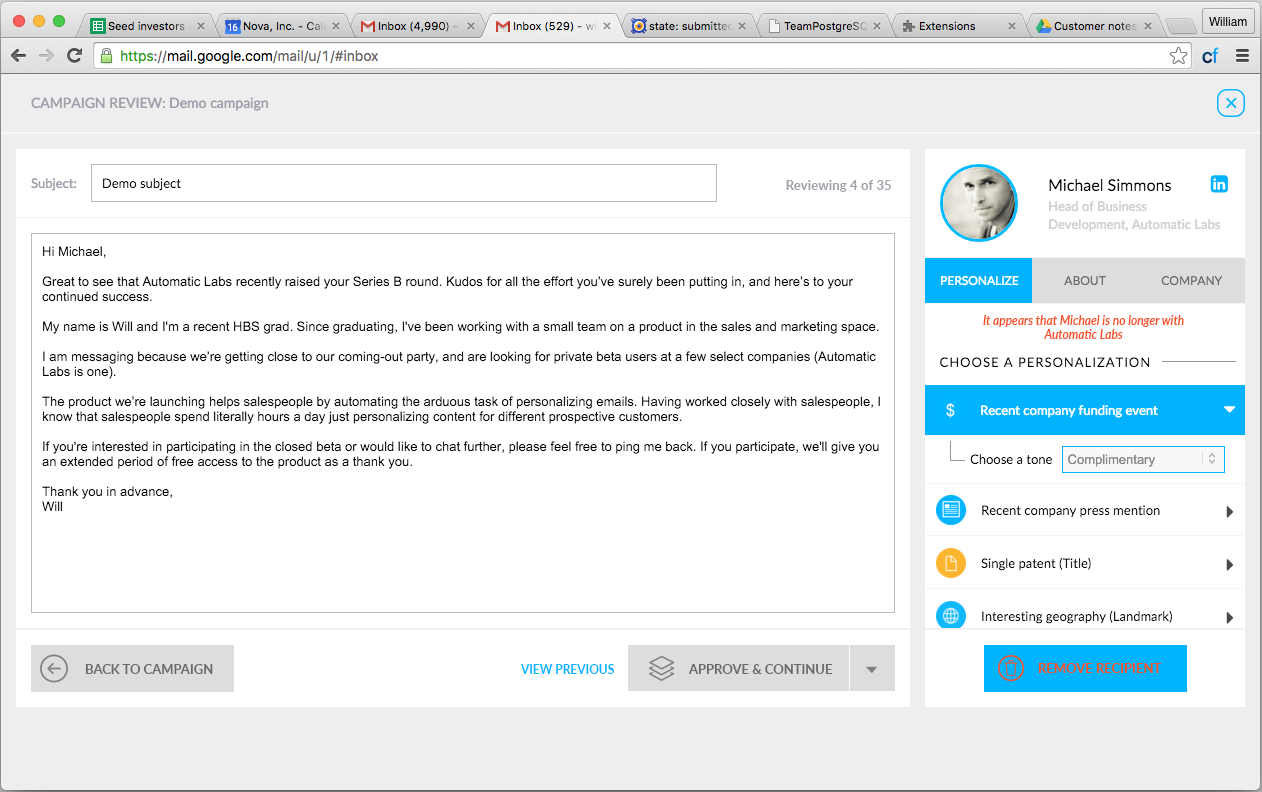1262x792 pixels.
Task: Open the Extensions browser tab
Action: pyautogui.click(x=957, y=26)
